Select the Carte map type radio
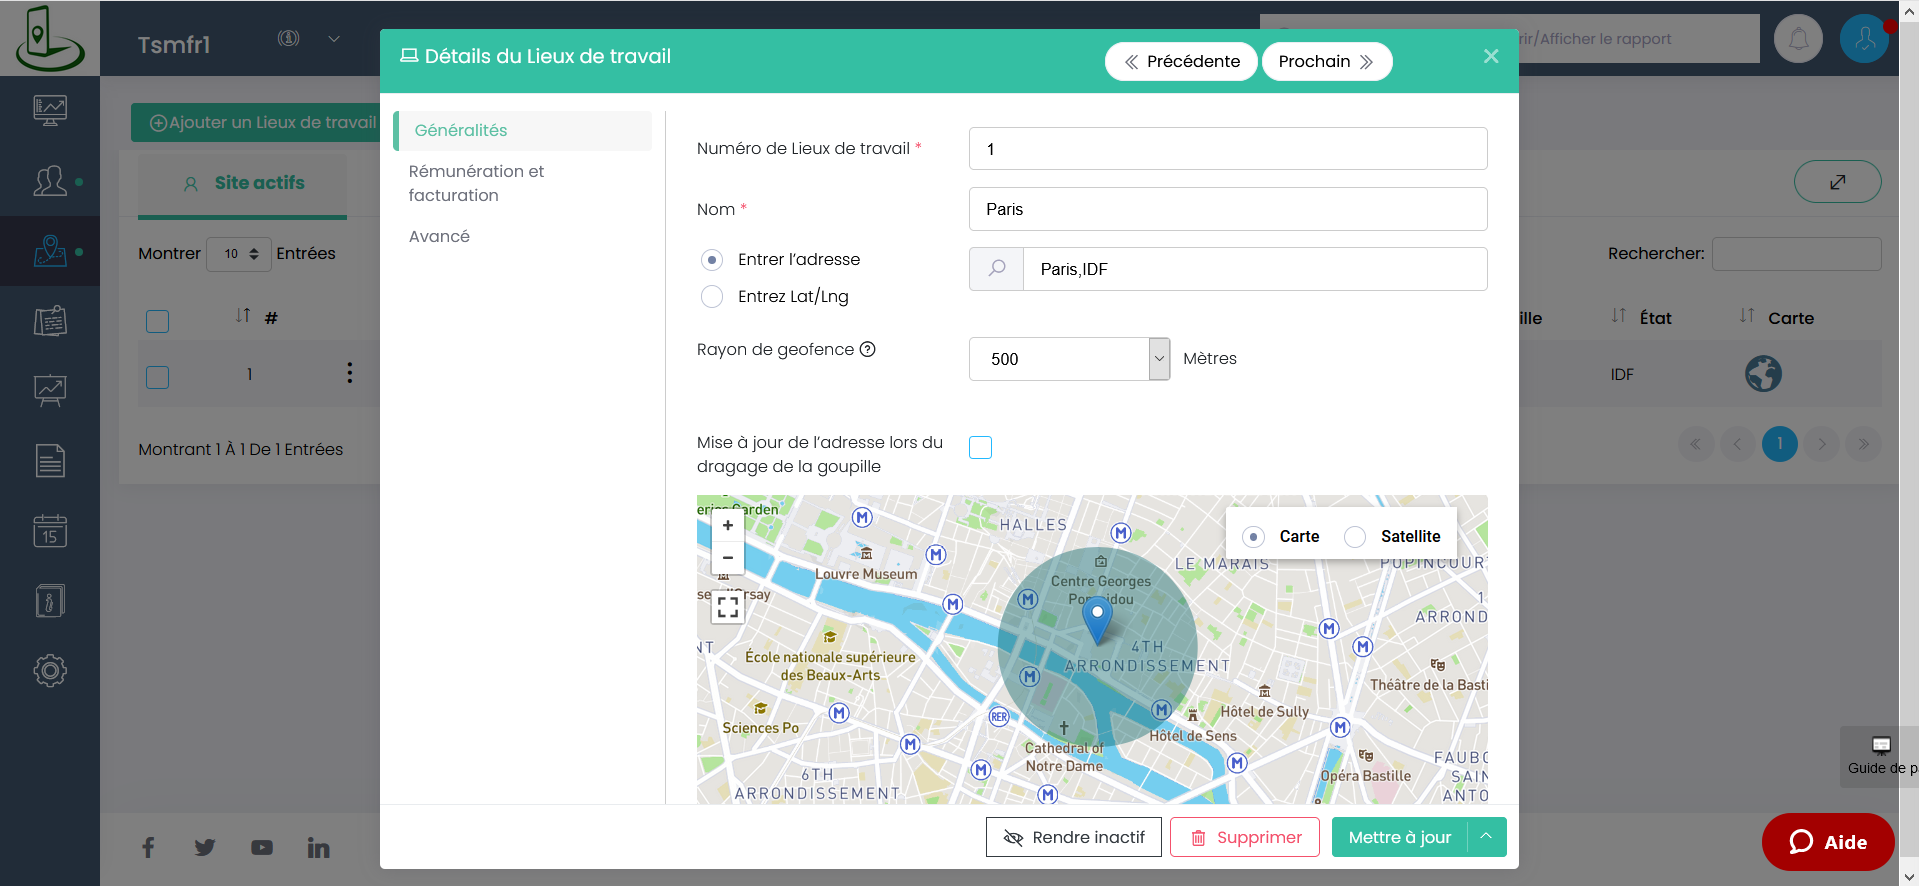The image size is (1919, 886). tap(1253, 537)
